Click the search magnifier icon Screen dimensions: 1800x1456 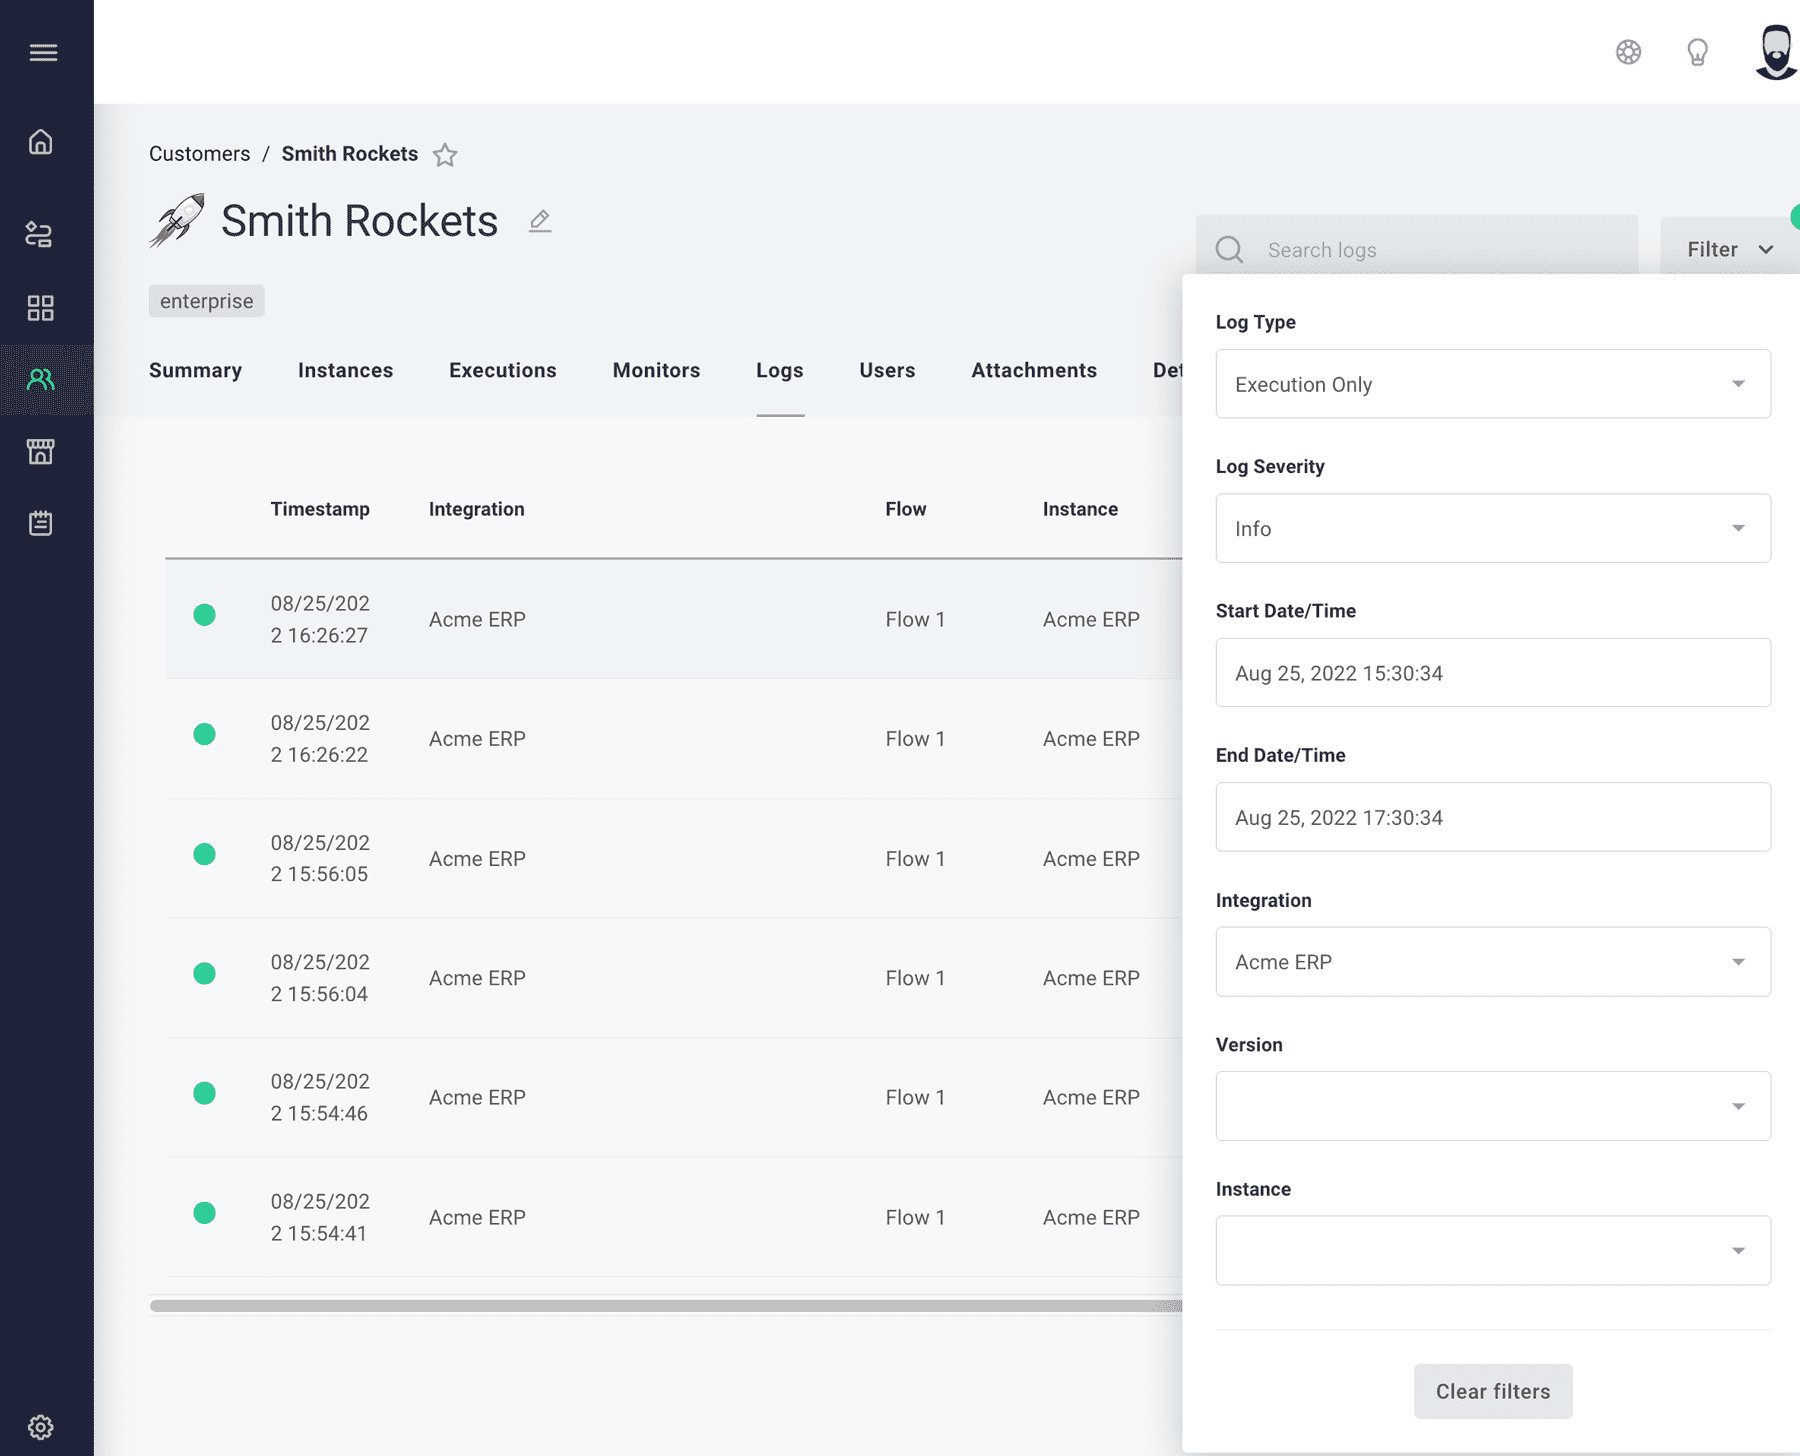[x=1229, y=250]
